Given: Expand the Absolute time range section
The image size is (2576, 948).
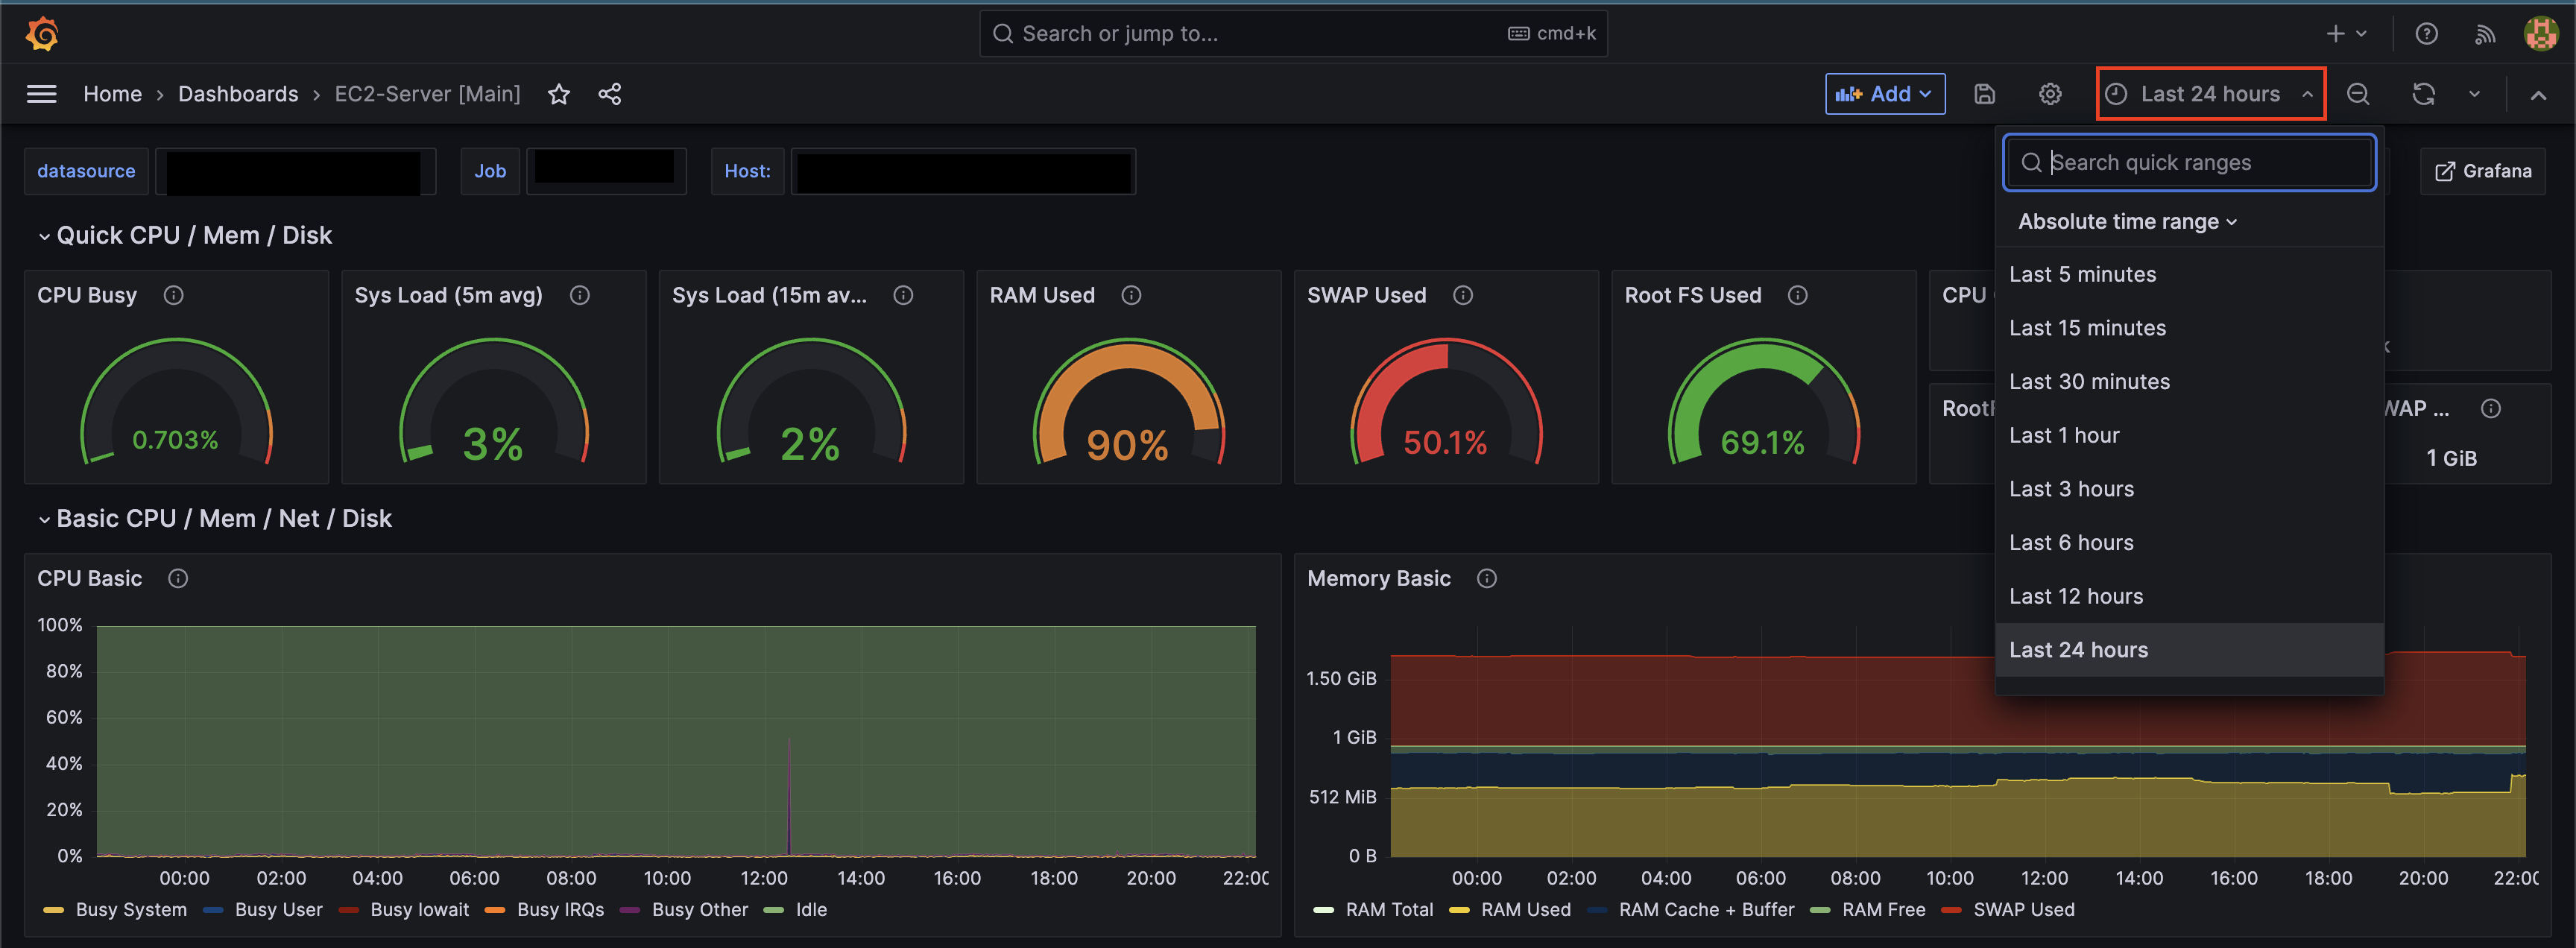Looking at the screenshot, I should tap(2127, 221).
